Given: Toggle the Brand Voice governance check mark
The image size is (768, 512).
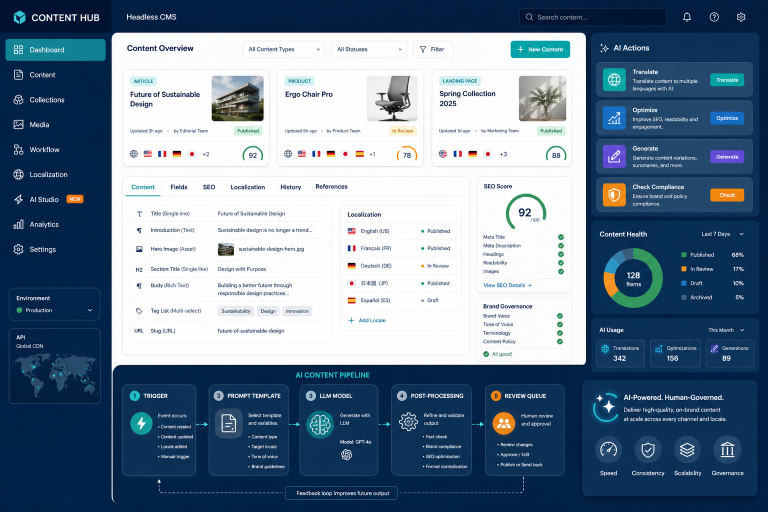Looking at the screenshot, I should point(560,316).
